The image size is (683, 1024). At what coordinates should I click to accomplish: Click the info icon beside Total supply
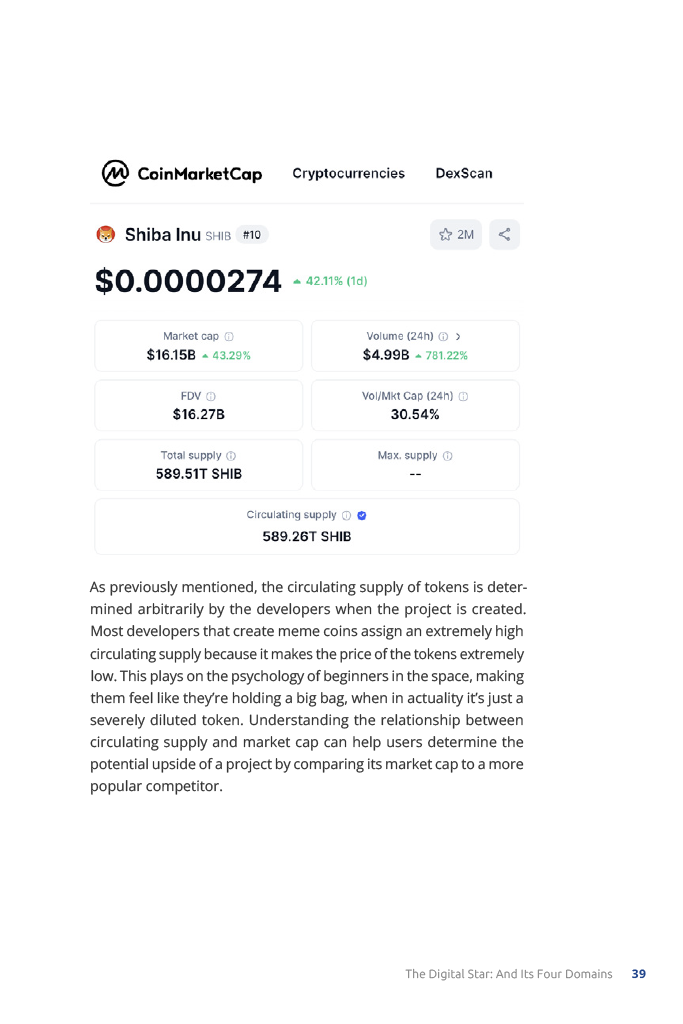[x=231, y=456]
